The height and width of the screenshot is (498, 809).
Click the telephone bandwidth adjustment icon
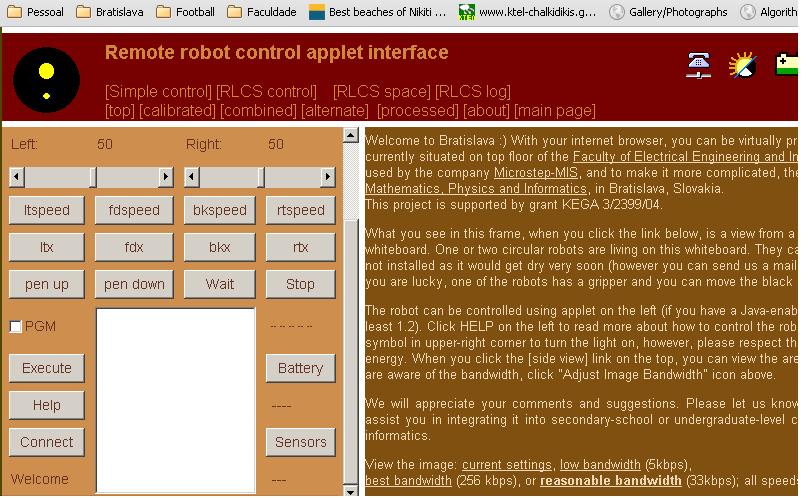coord(698,65)
